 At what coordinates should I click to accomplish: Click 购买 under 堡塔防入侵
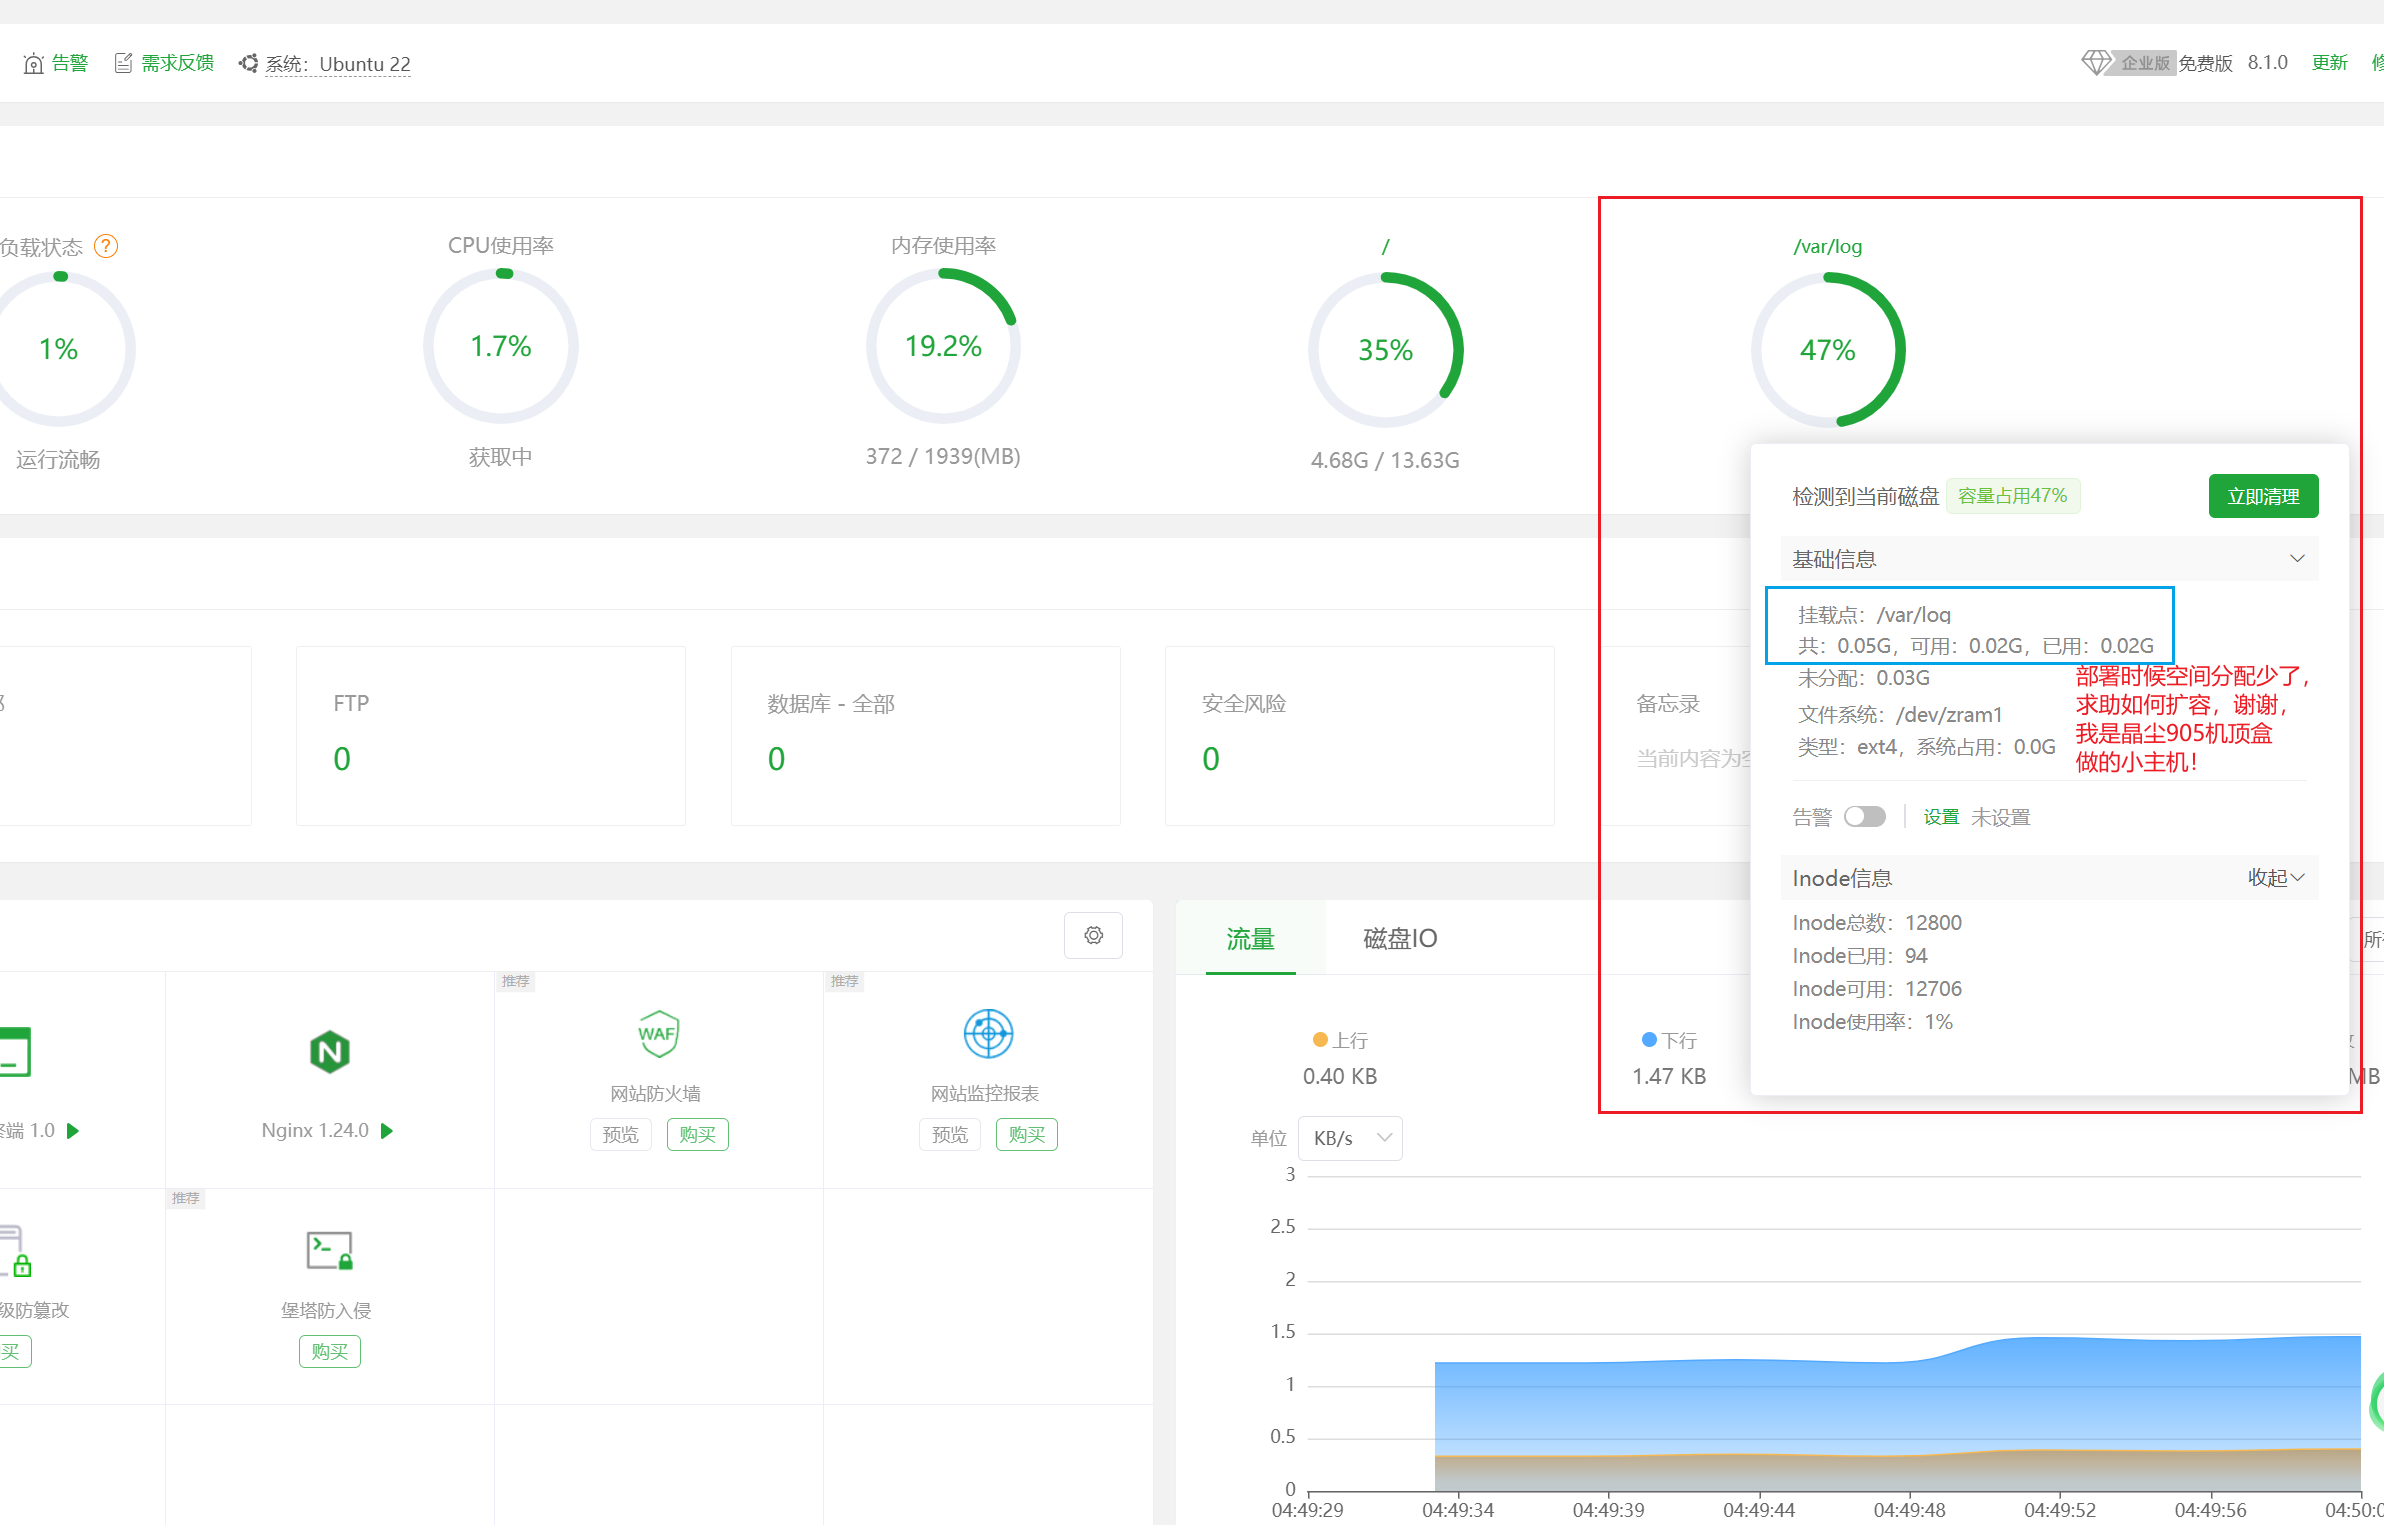(x=329, y=1352)
